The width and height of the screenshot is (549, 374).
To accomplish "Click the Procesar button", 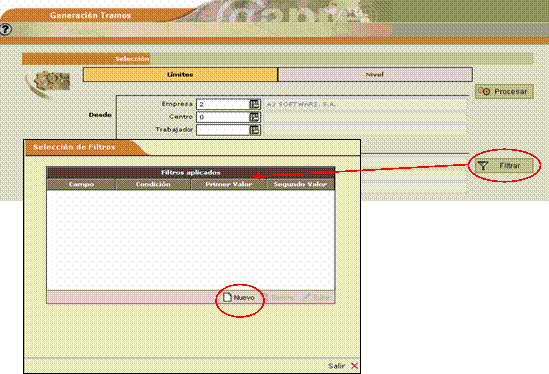I will point(504,91).
